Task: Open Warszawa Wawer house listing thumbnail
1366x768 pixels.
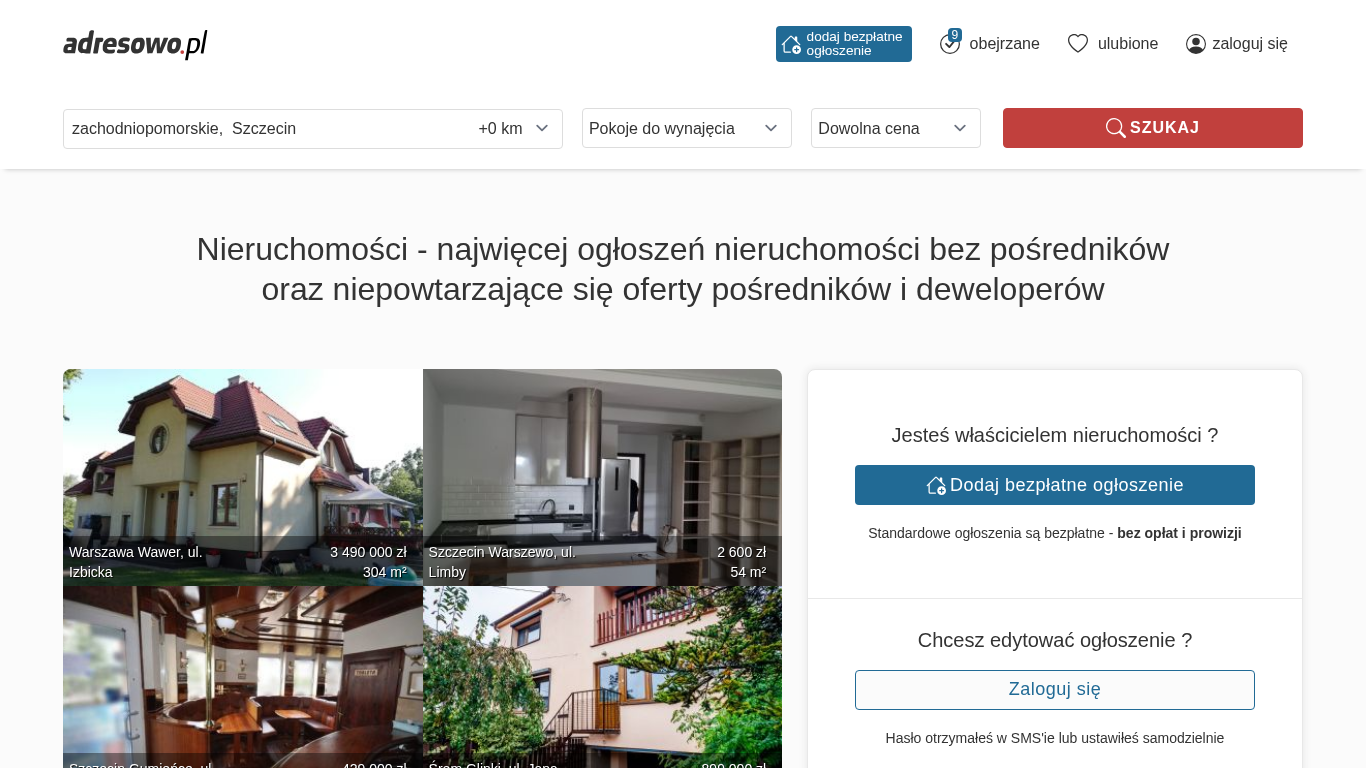Action: pyautogui.click(x=243, y=477)
